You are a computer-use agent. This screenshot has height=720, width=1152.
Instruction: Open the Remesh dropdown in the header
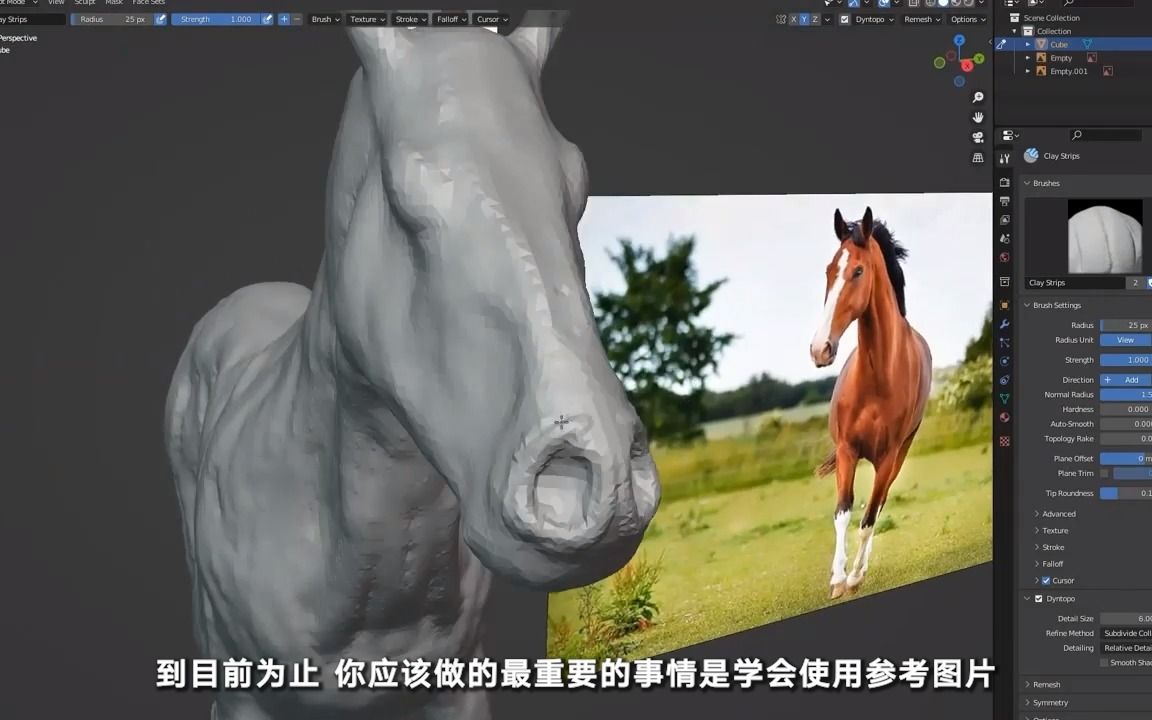click(x=920, y=18)
